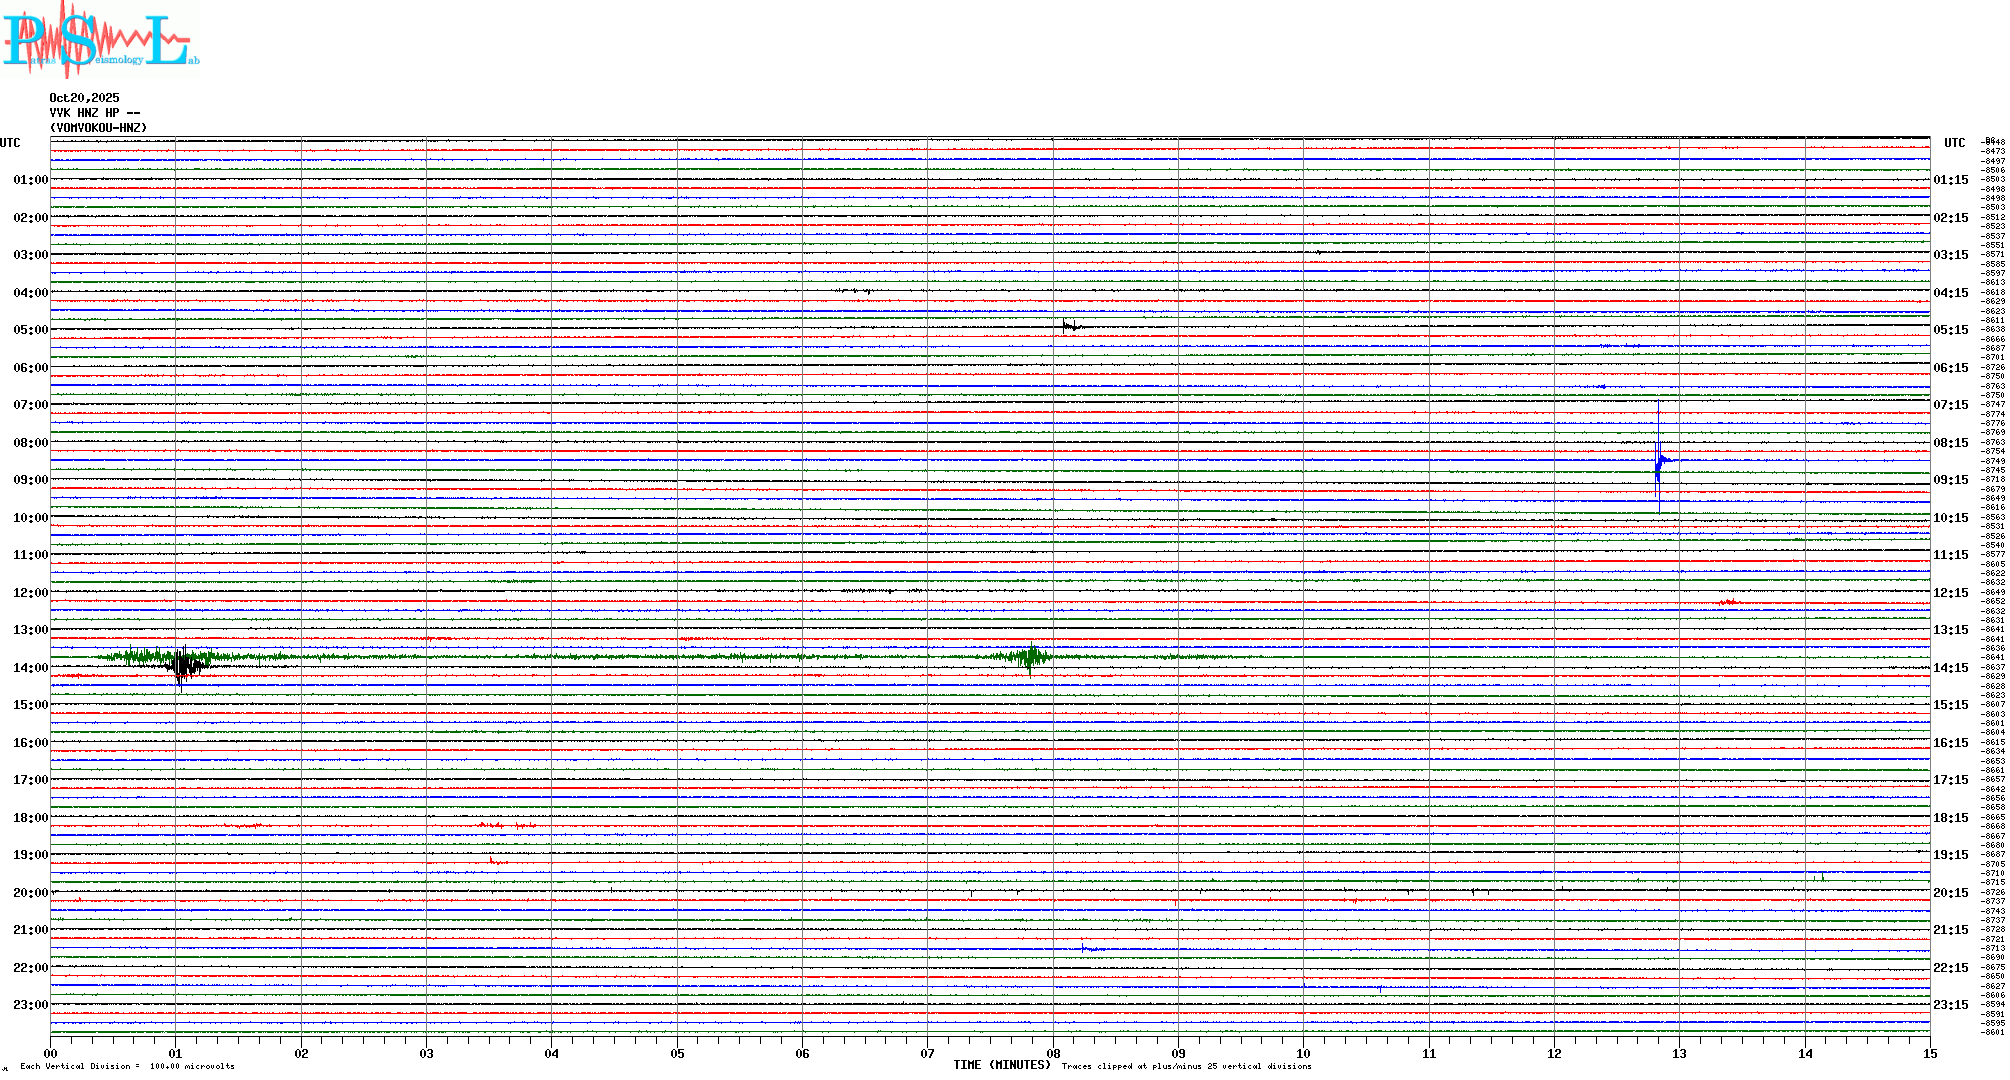
Task: Click the Oct20,2025 date label
Action: tap(84, 98)
